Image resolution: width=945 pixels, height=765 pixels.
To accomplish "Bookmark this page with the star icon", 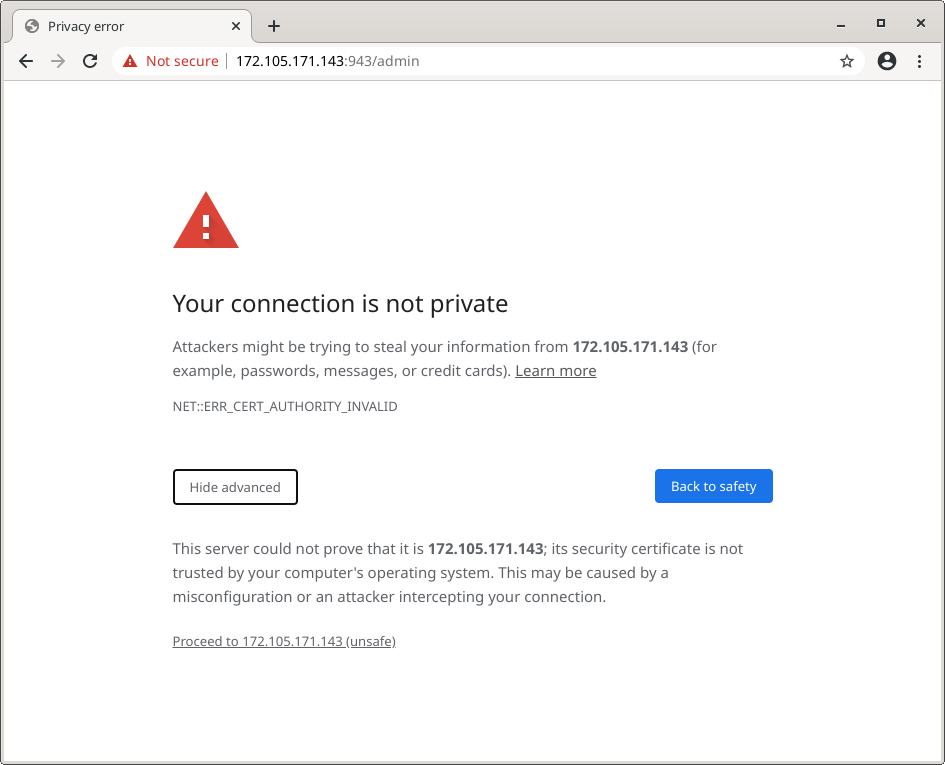I will 847,61.
